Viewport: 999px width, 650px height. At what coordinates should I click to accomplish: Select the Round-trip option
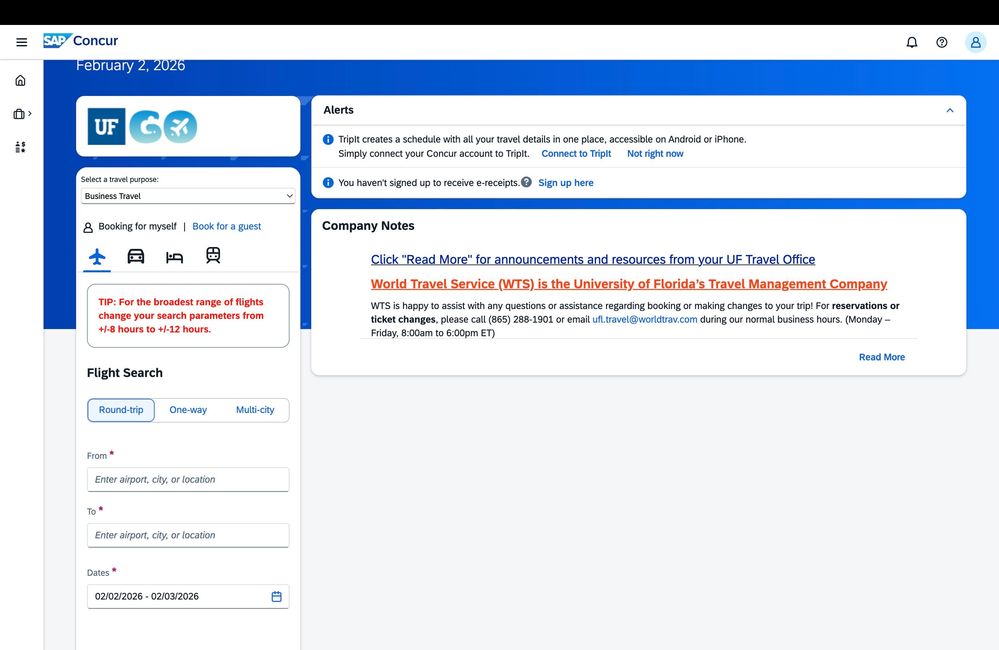[121, 410]
